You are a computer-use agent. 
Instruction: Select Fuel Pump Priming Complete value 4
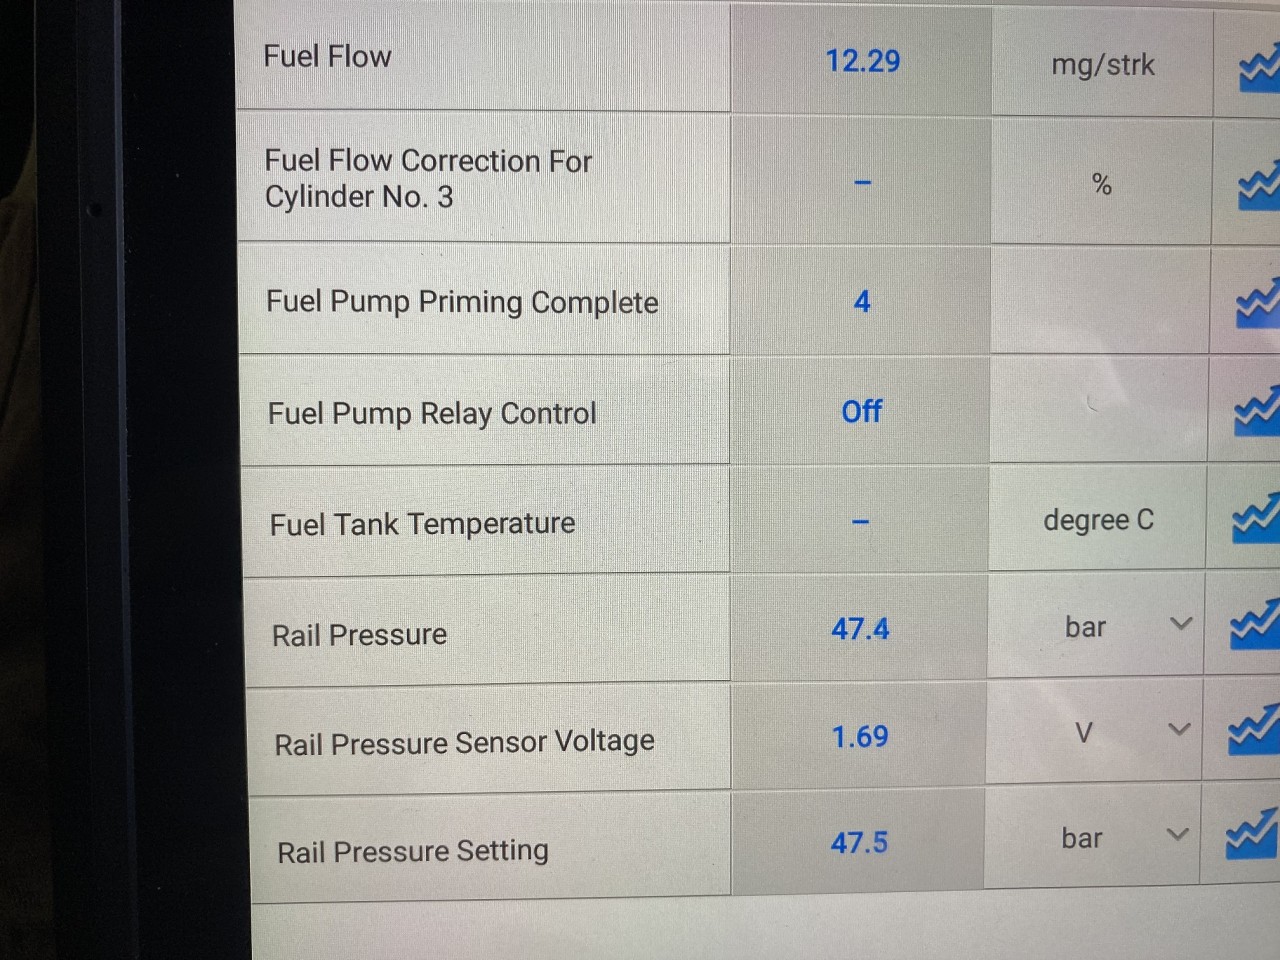tap(862, 301)
